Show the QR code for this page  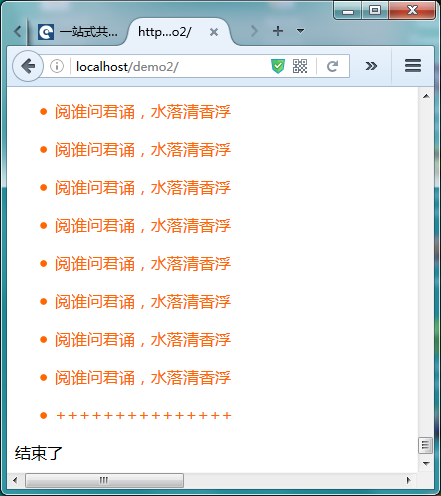pos(300,66)
